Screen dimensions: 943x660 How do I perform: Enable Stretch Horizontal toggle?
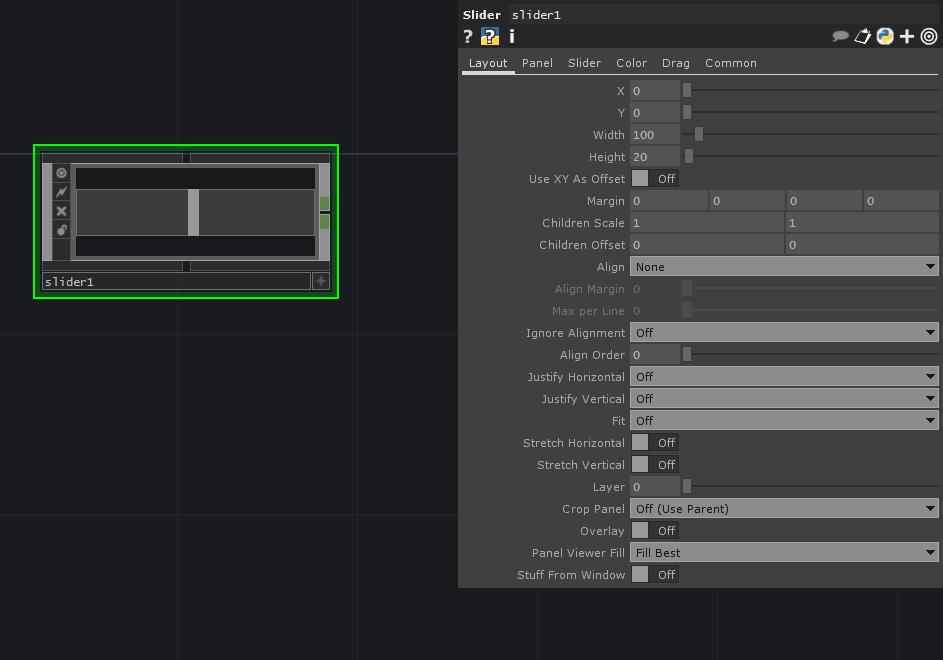click(x=654, y=443)
